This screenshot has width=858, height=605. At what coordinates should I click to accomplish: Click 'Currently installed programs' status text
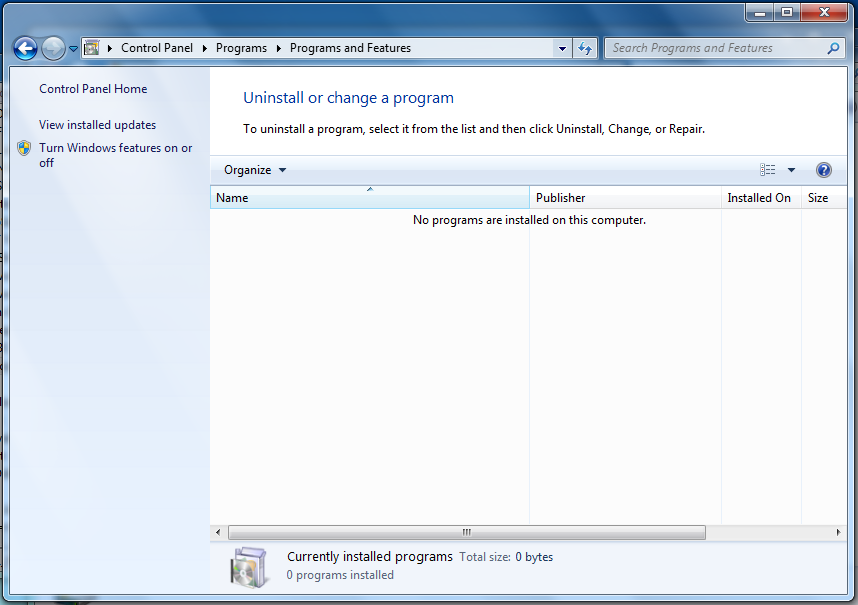tap(370, 557)
